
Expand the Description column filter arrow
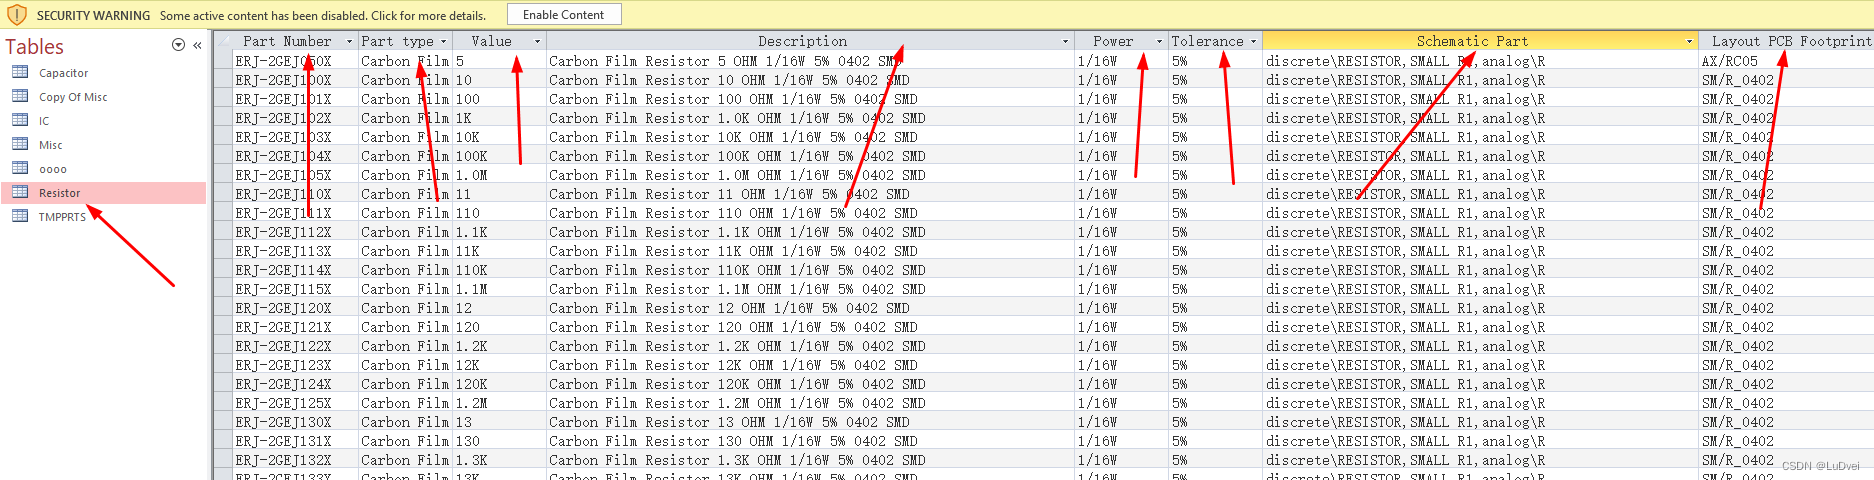pos(1065,42)
